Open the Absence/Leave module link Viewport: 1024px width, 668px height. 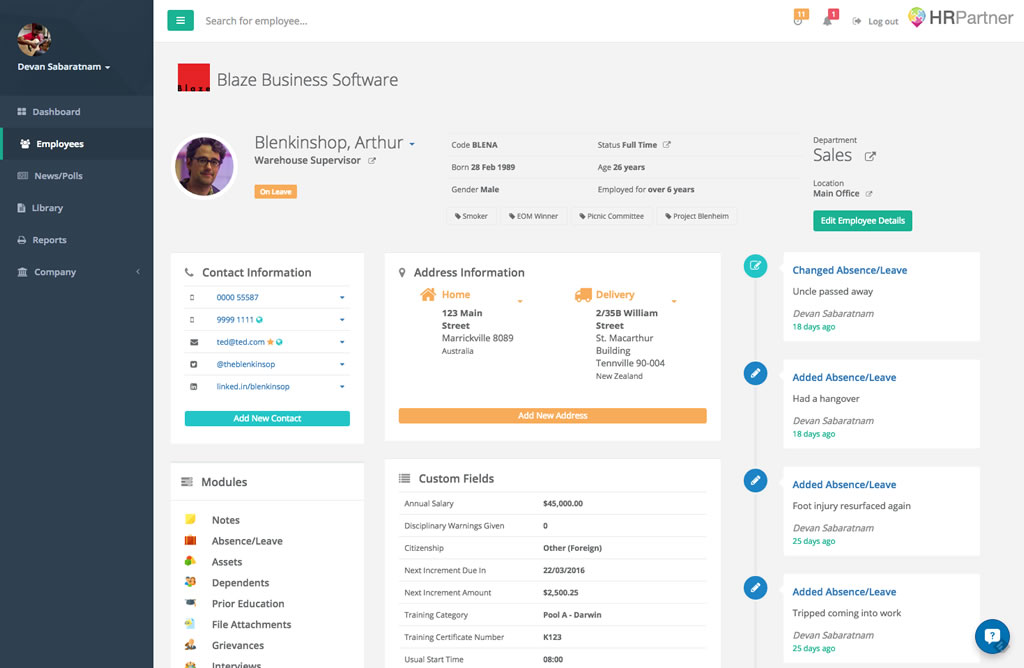(247, 541)
